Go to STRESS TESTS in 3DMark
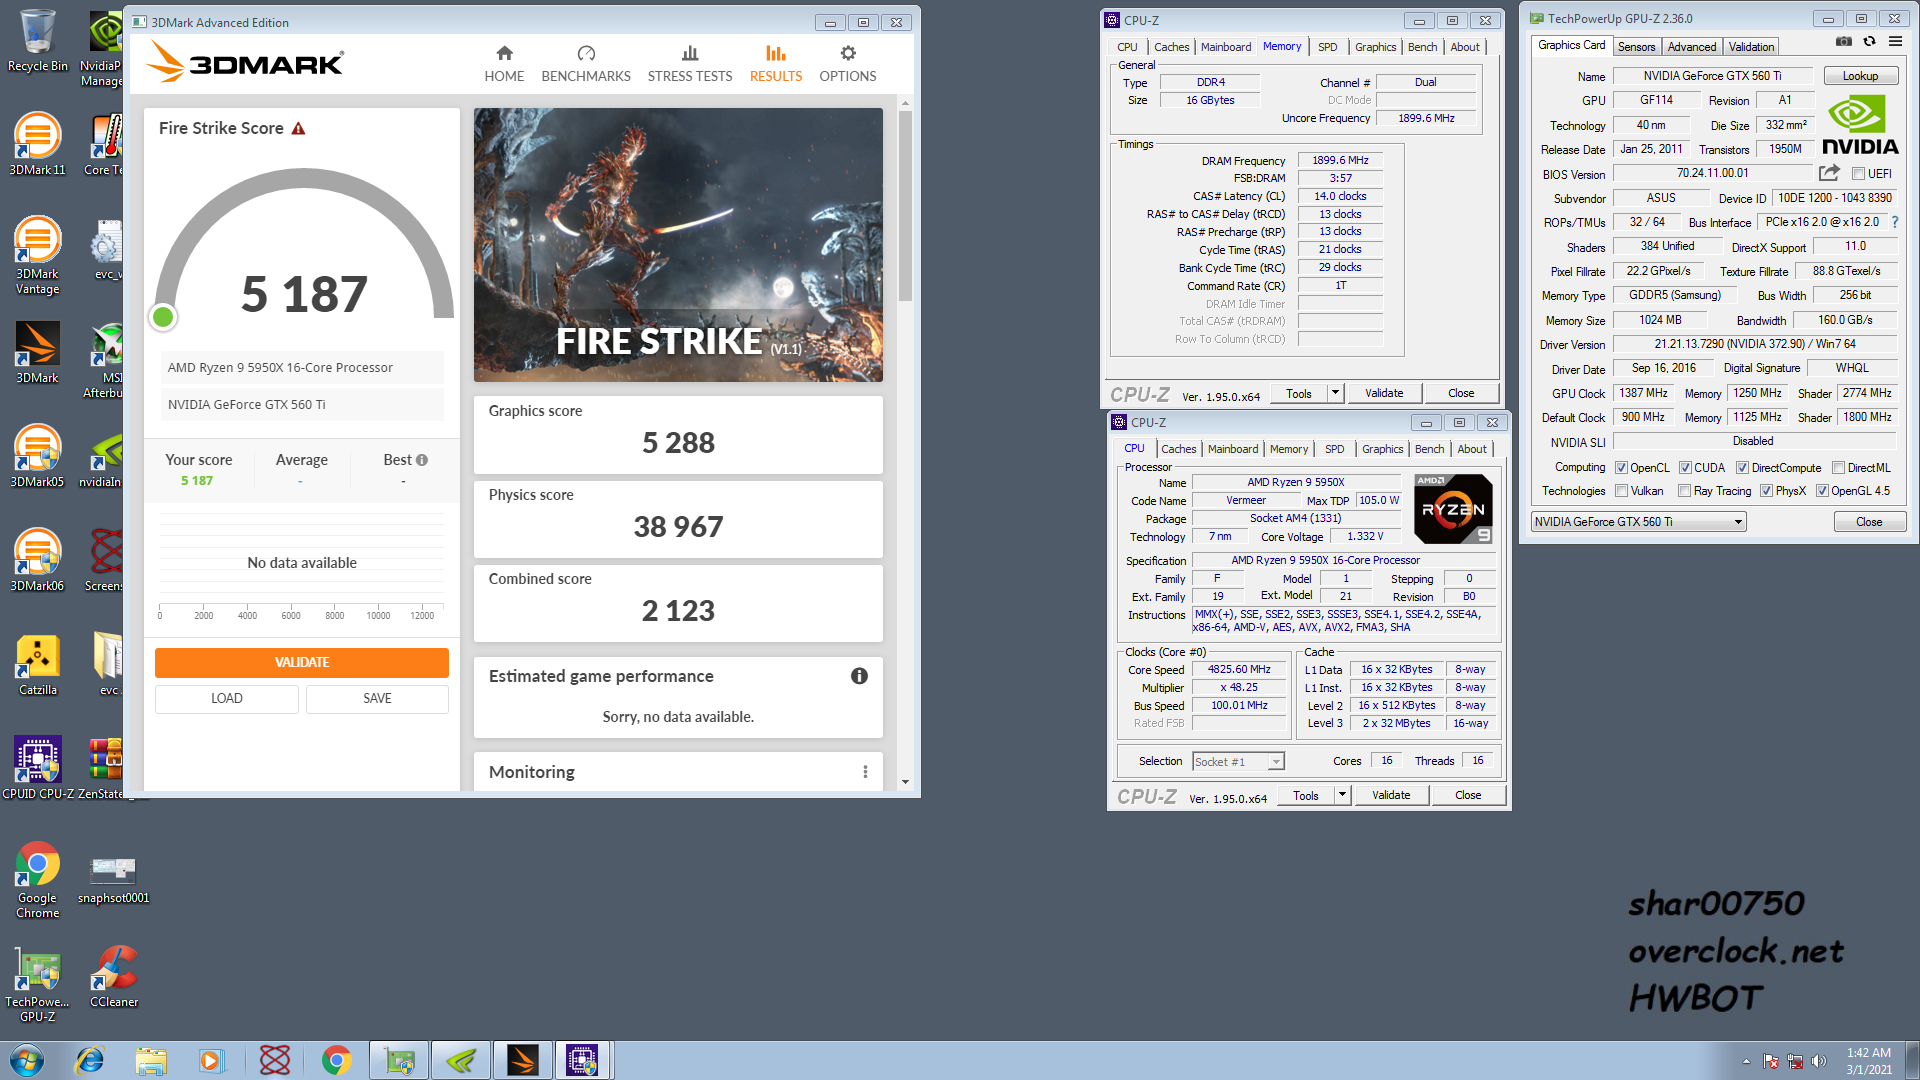The height and width of the screenshot is (1080, 1920). 690,64
